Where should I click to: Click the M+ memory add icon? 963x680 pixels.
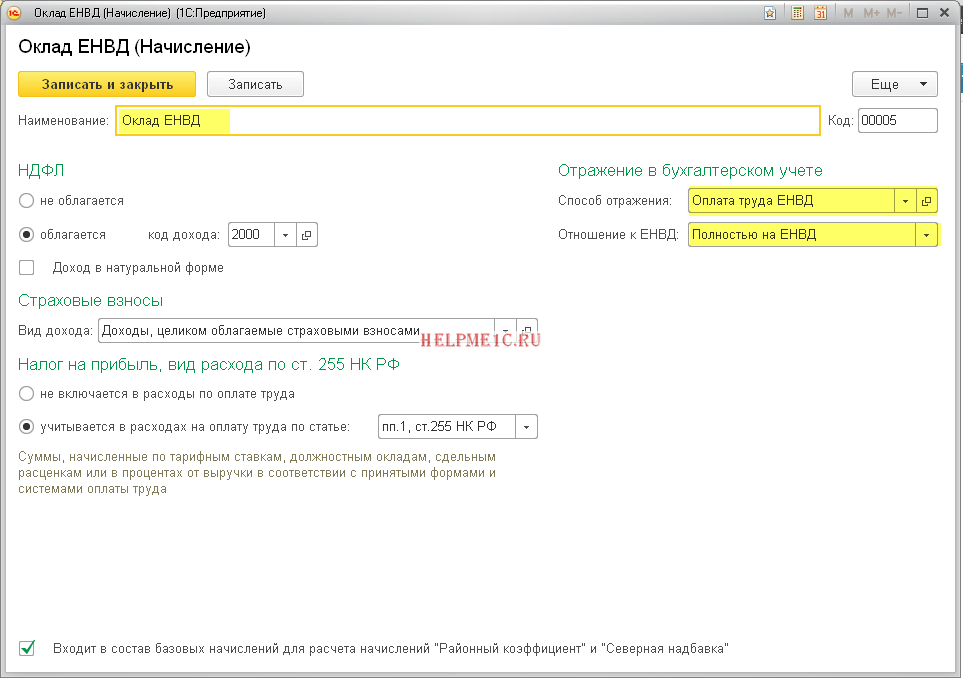point(870,13)
